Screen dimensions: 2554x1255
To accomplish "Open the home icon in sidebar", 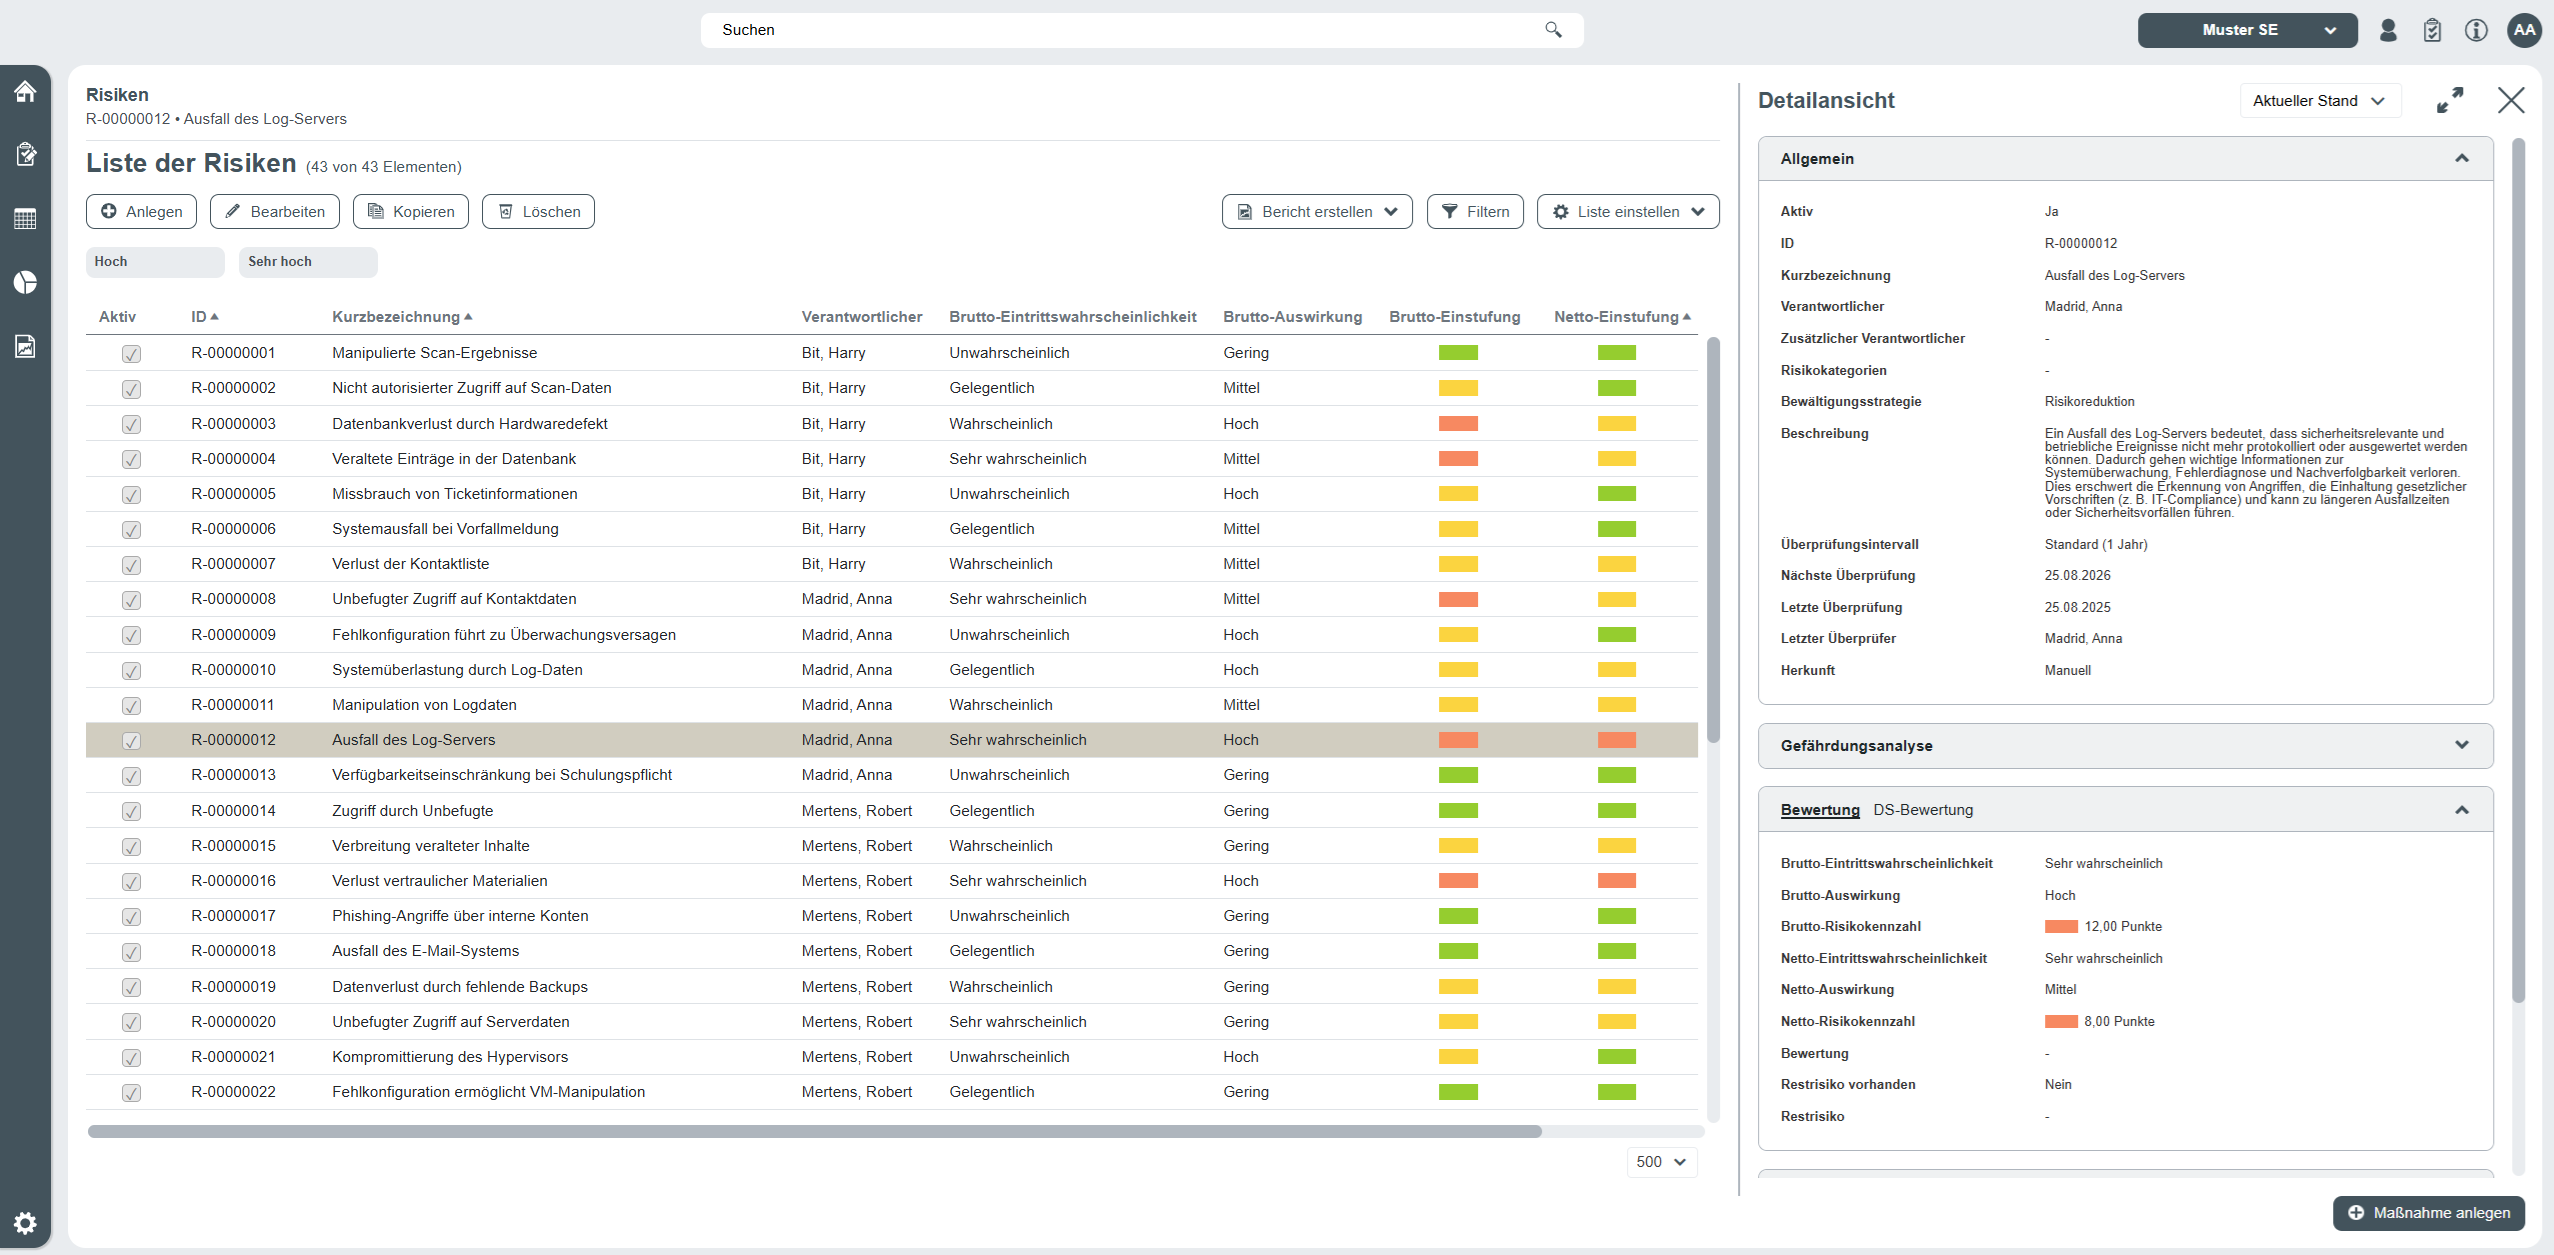I will (25, 92).
